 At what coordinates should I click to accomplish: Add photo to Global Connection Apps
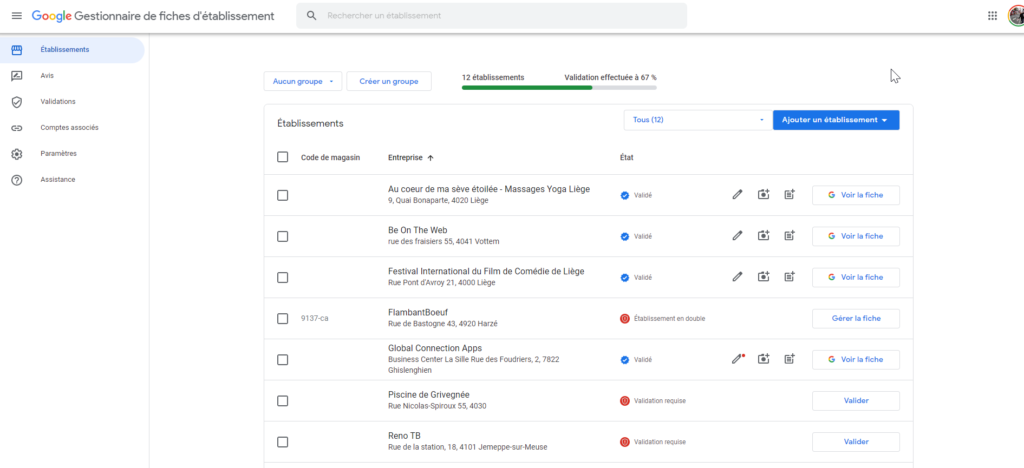(x=763, y=359)
